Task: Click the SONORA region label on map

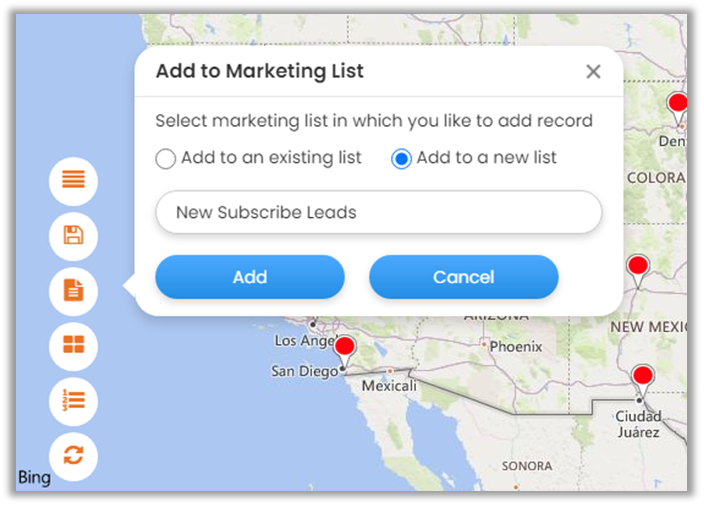Action: (x=527, y=466)
